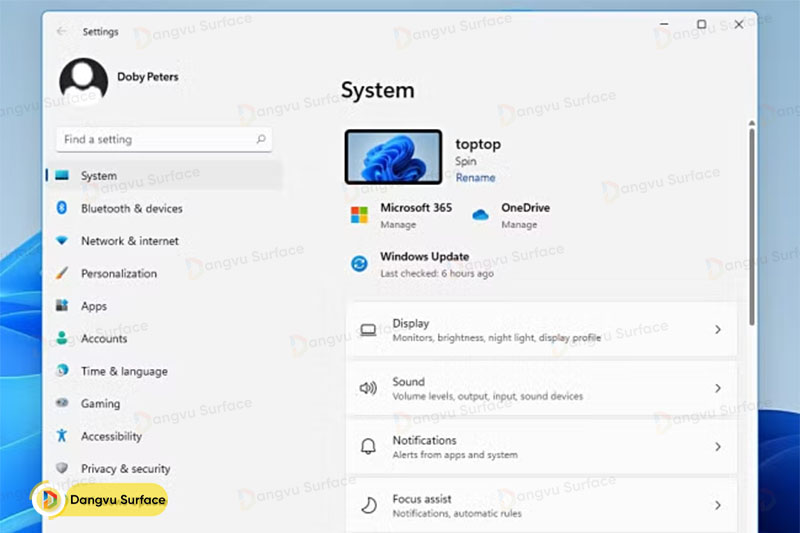
Task: Click the scrollbar up arrow at the top
Action: 752,123
